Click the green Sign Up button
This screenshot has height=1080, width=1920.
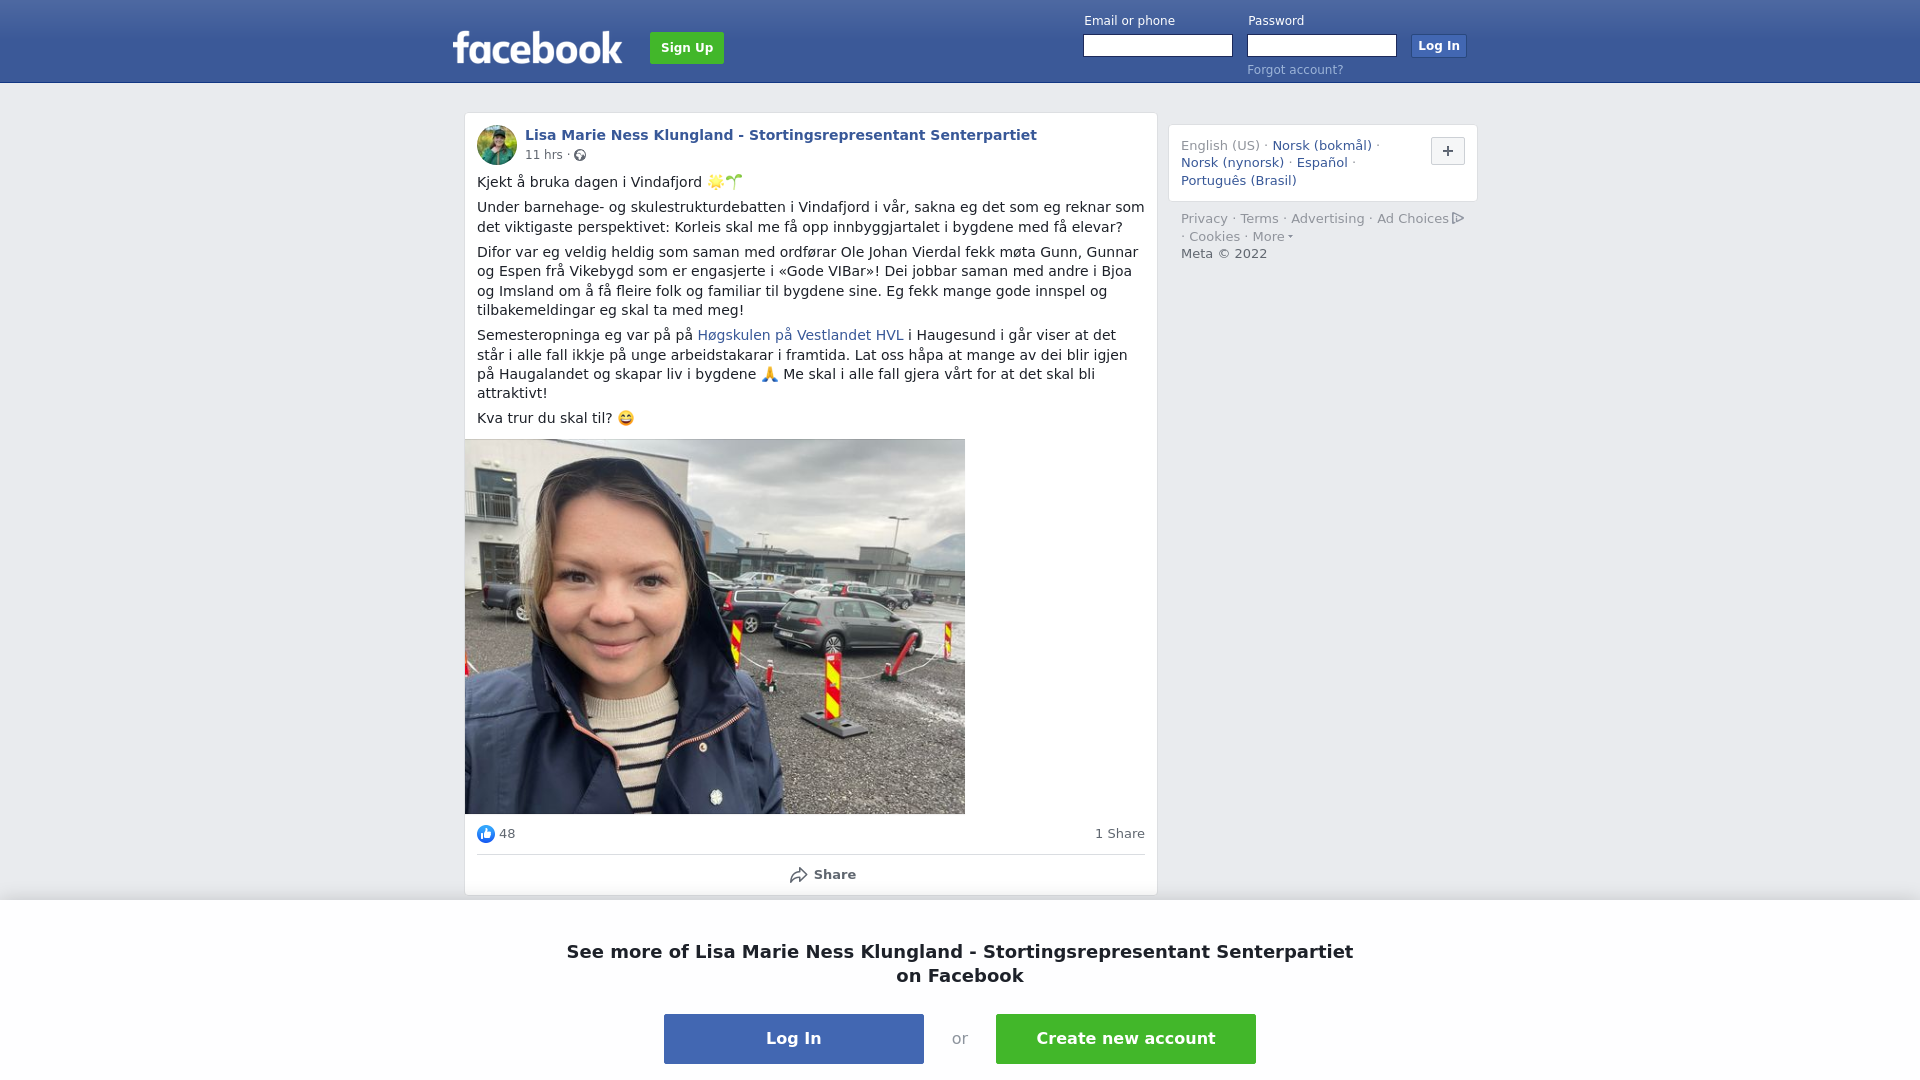click(687, 48)
